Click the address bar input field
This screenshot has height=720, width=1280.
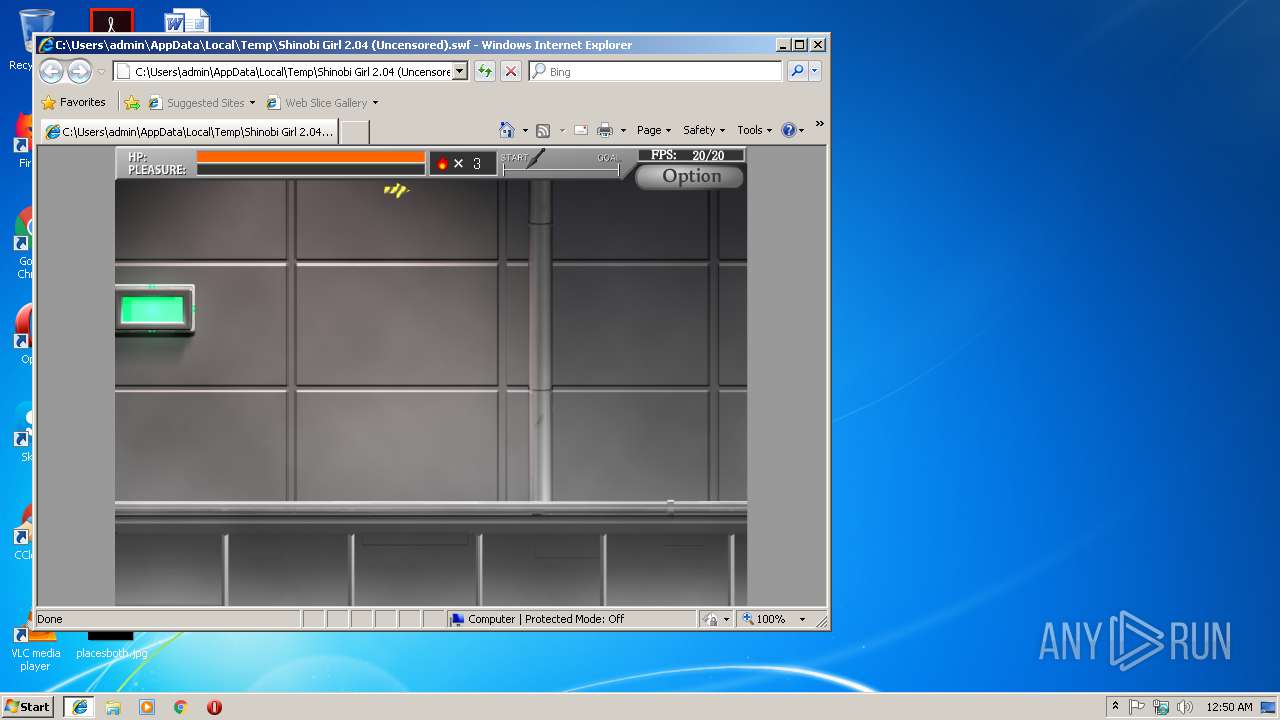[x=290, y=71]
